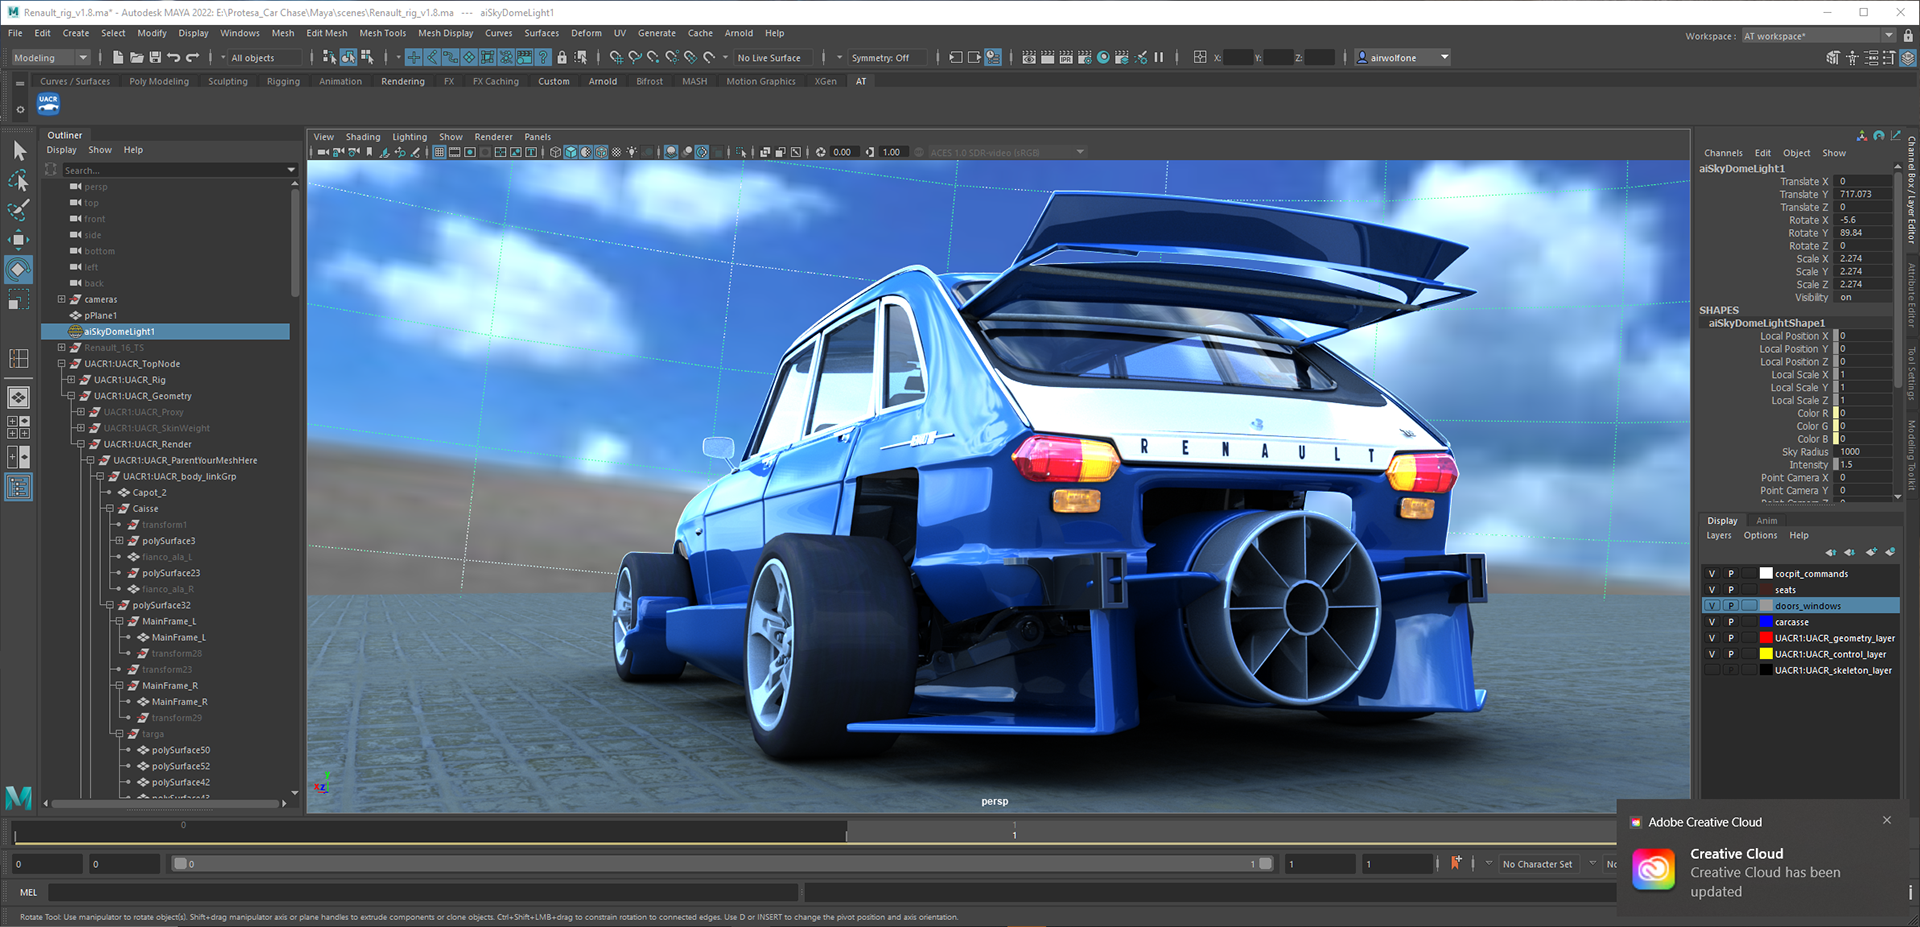This screenshot has height=927, width=1920.
Task: Open the Render View clapperboard icon
Action: [1029, 58]
